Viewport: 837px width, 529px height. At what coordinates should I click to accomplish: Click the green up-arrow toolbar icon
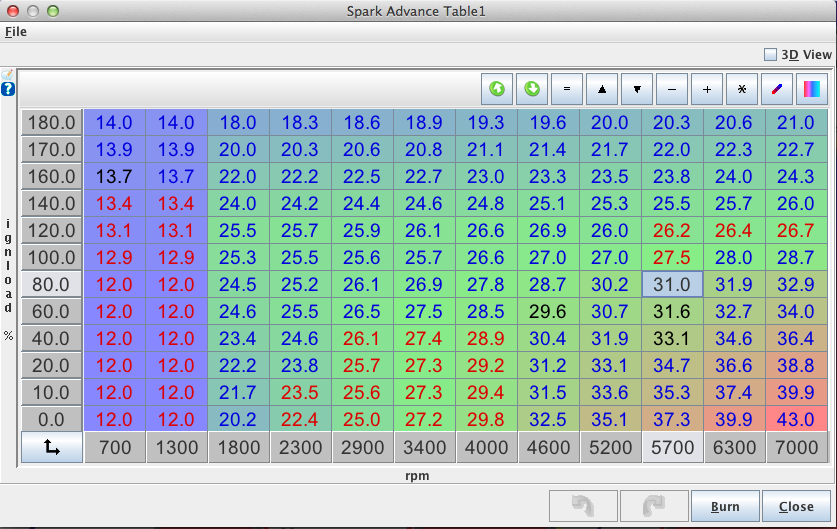497,89
